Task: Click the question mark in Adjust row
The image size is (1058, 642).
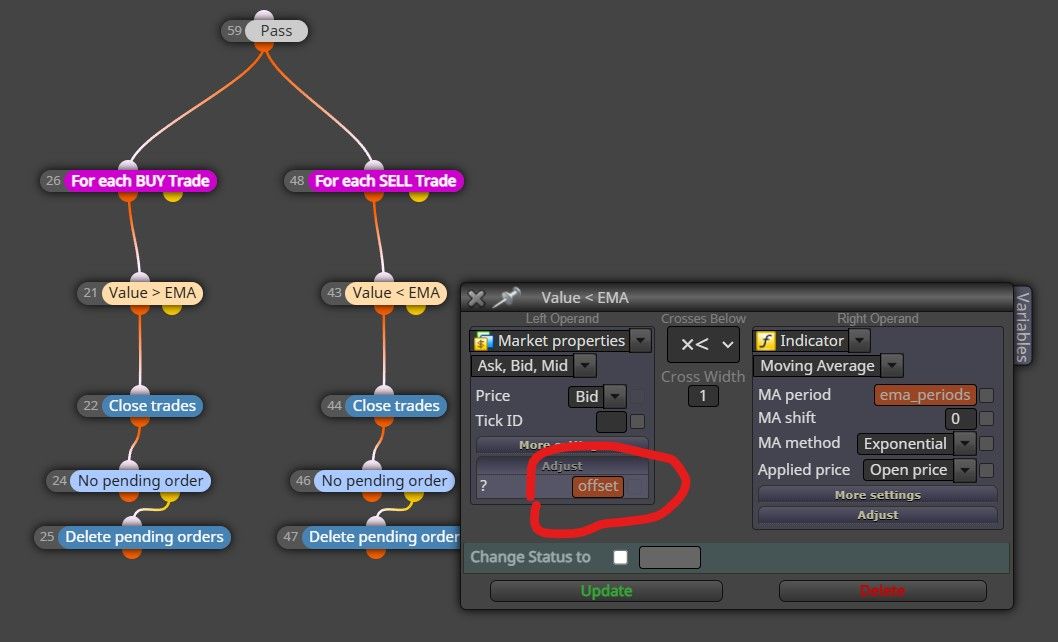Action: (483, 486)
